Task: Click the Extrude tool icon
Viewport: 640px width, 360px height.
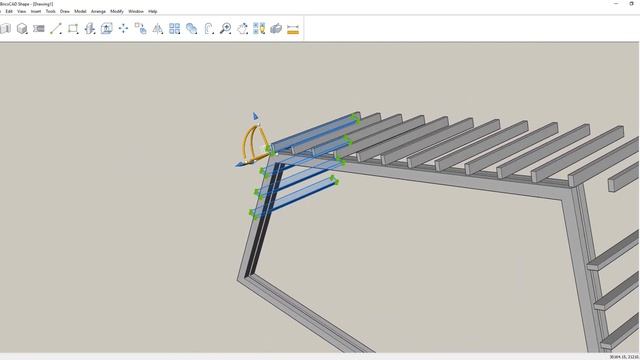Action: (90, 28)
